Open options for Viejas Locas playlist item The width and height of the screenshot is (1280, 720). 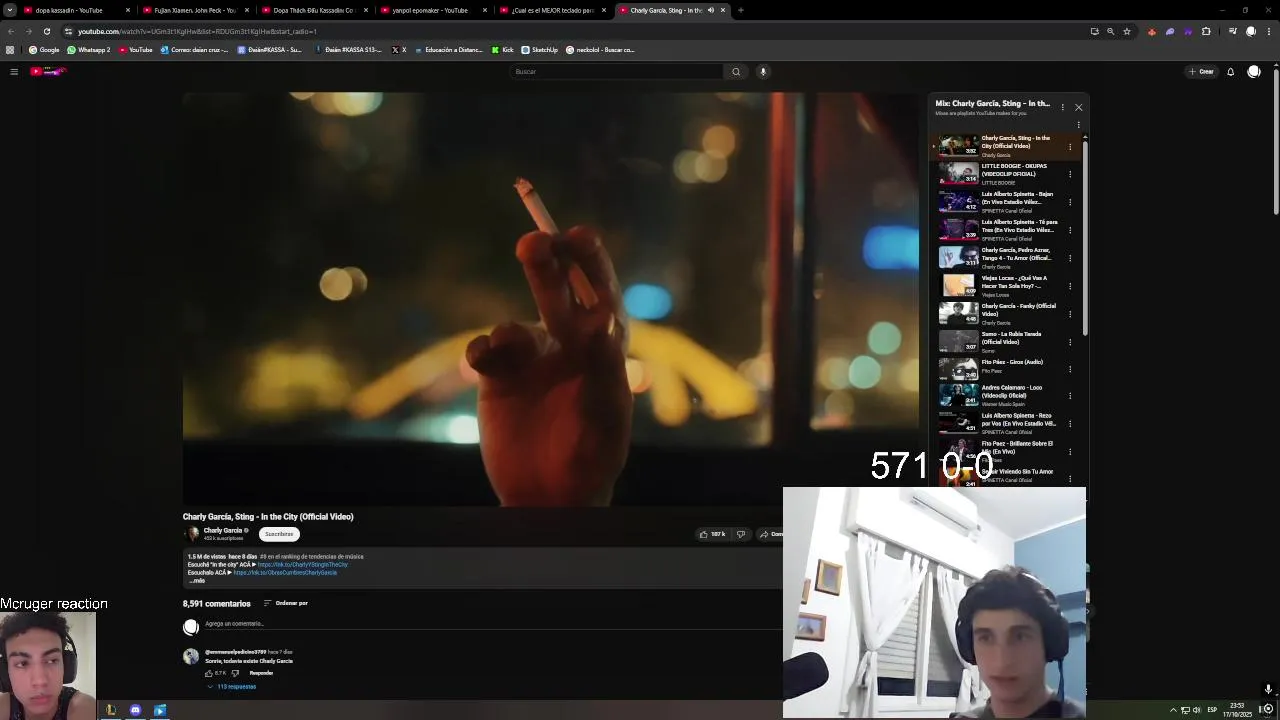(1070, 286)
